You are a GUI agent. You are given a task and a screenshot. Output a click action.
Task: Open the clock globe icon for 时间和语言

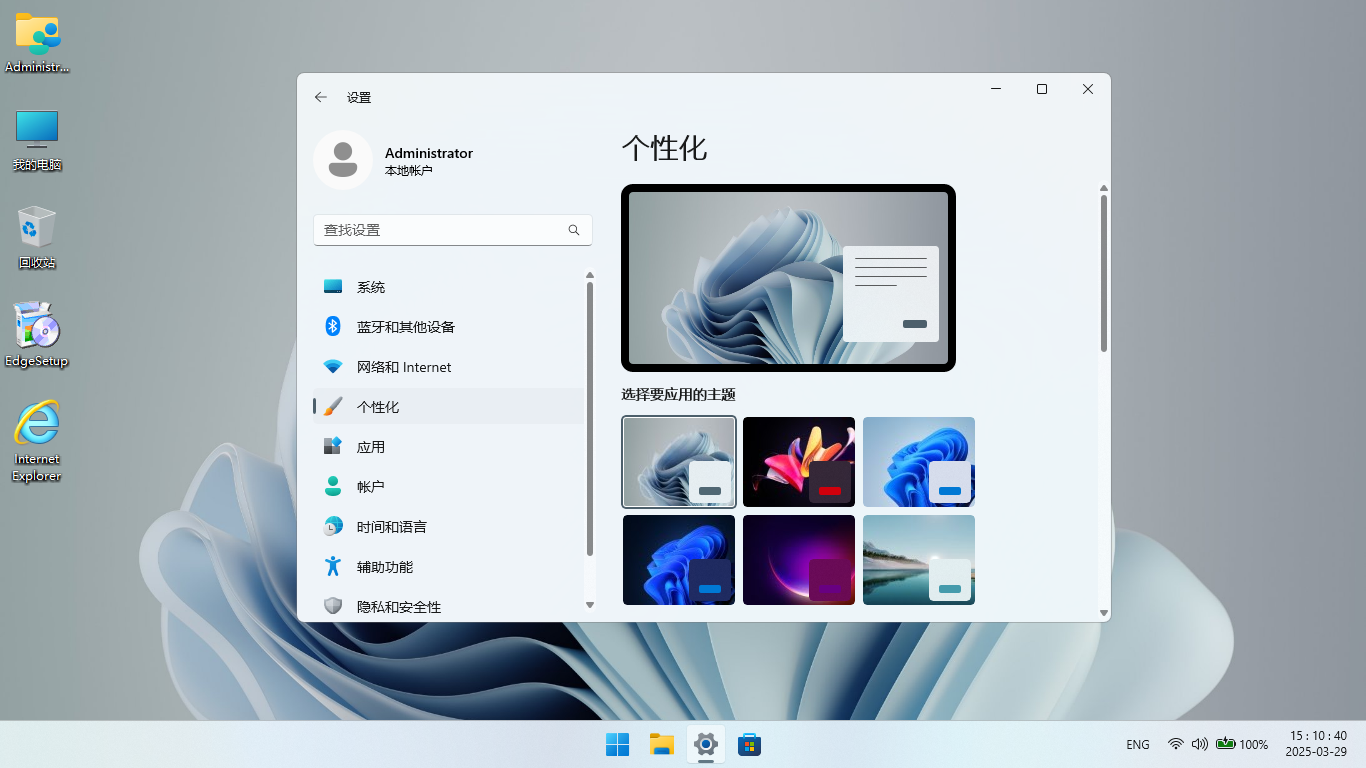click(333, 526)
